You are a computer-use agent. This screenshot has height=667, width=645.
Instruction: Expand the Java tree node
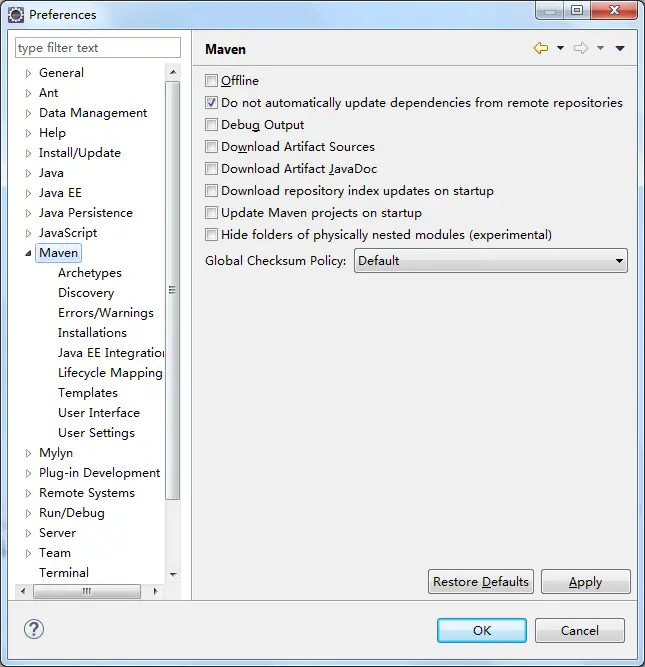29,173
